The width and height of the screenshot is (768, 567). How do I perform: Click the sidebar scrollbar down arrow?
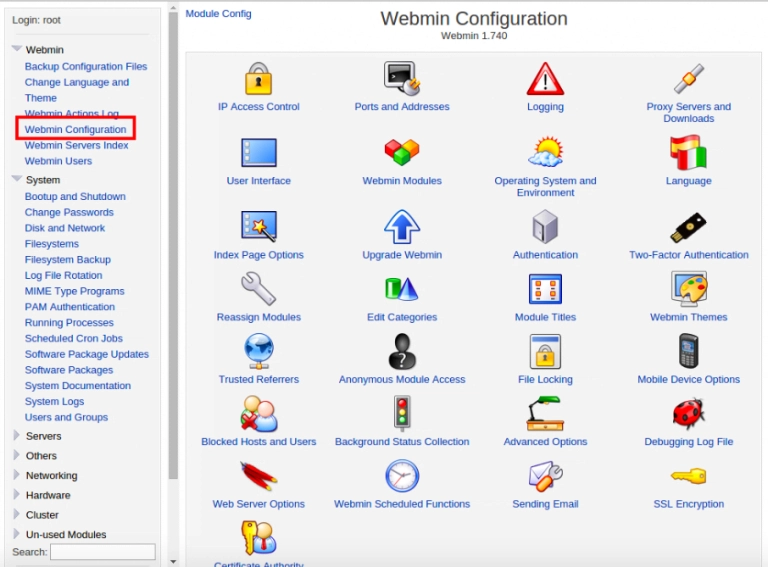[x=173, y=562]
